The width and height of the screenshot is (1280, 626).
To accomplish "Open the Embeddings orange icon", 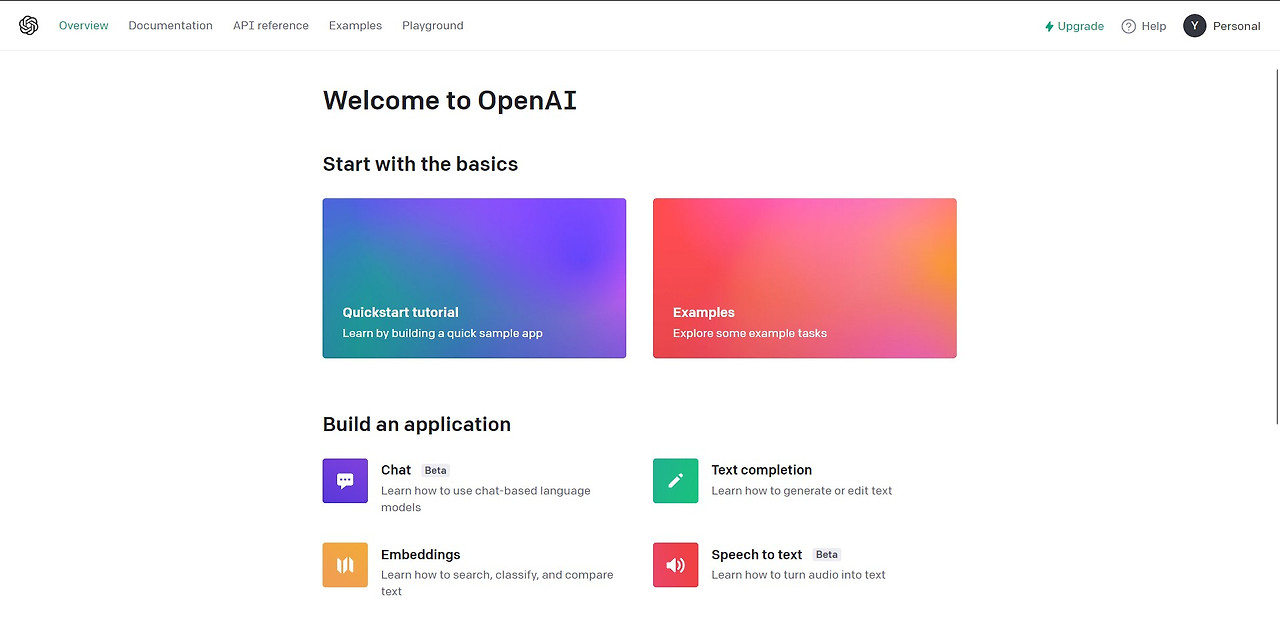I will [x=345, y=565].
